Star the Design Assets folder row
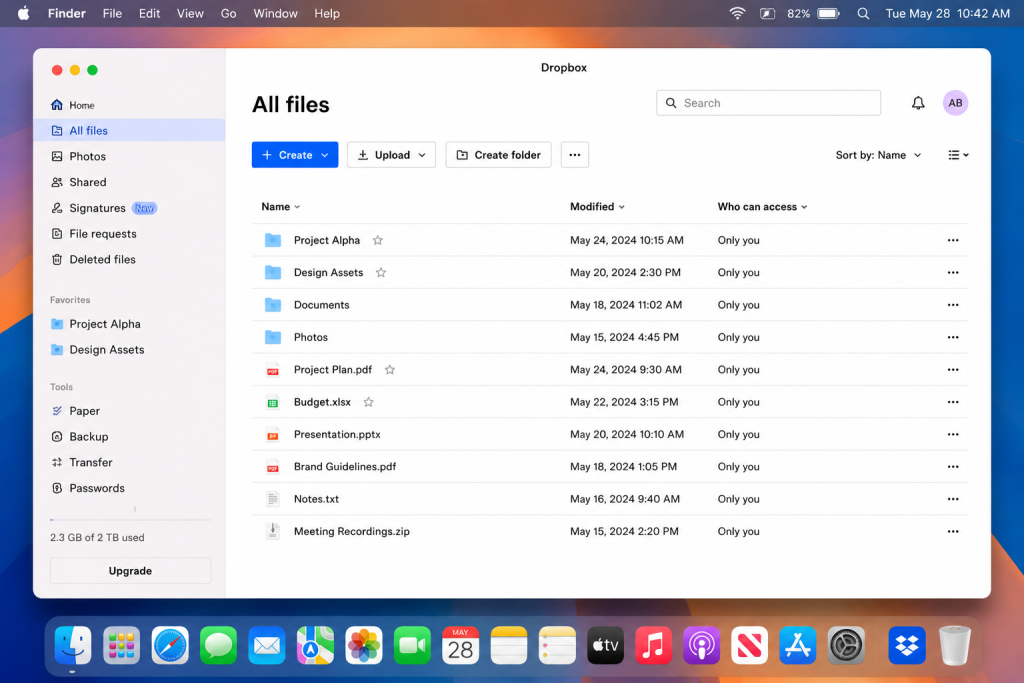 click(381, 272)
